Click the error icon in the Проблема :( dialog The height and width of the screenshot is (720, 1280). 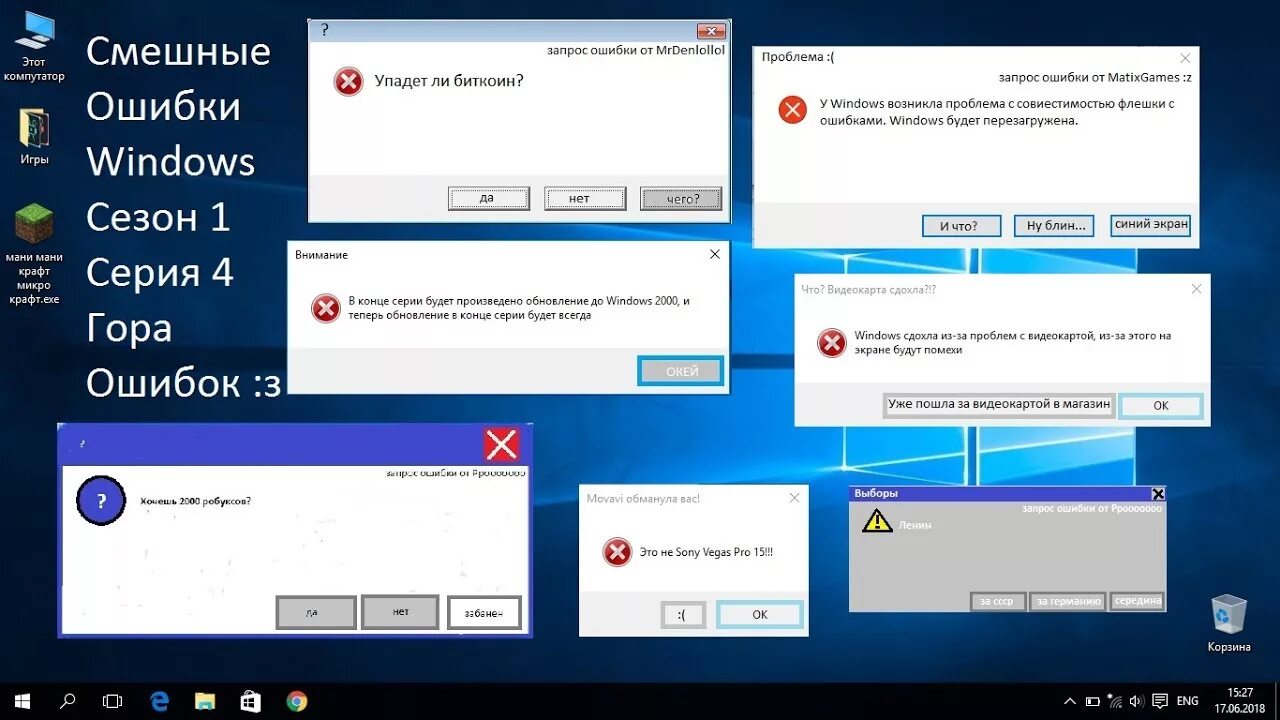coord(792,109)
